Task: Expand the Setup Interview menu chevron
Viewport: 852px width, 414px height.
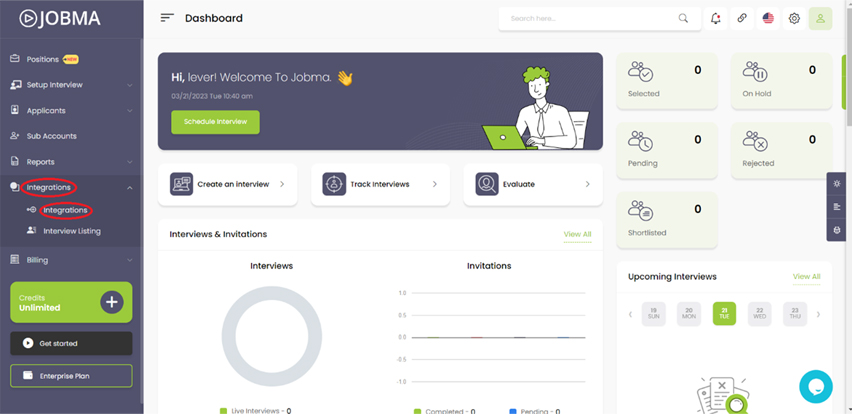Action: click(x=129, y=85)
